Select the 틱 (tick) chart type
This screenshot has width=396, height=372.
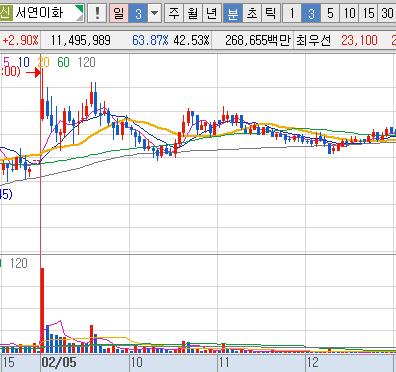(x=270, y=13)
